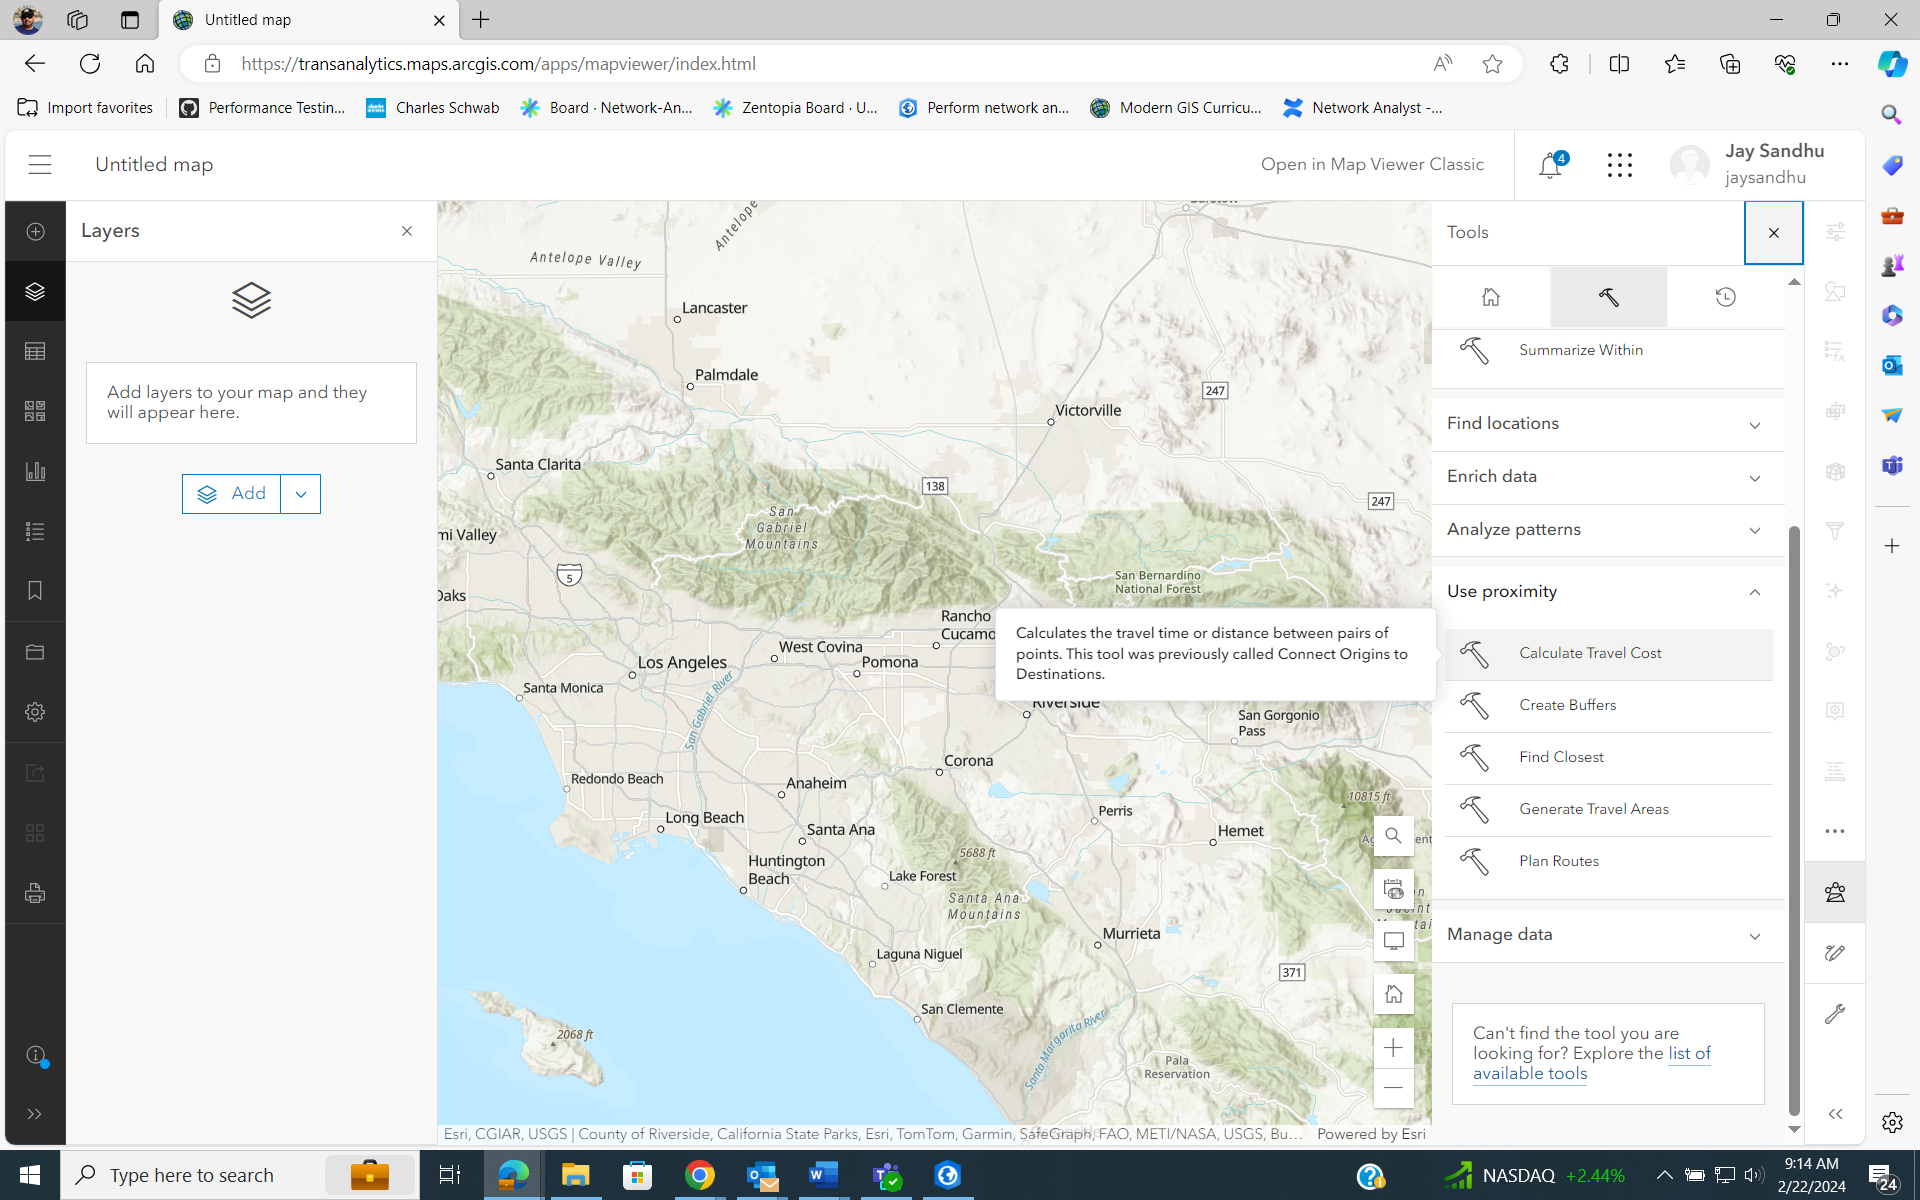
Task: Open the Legend panel
Action: click(x=35, y=531)
